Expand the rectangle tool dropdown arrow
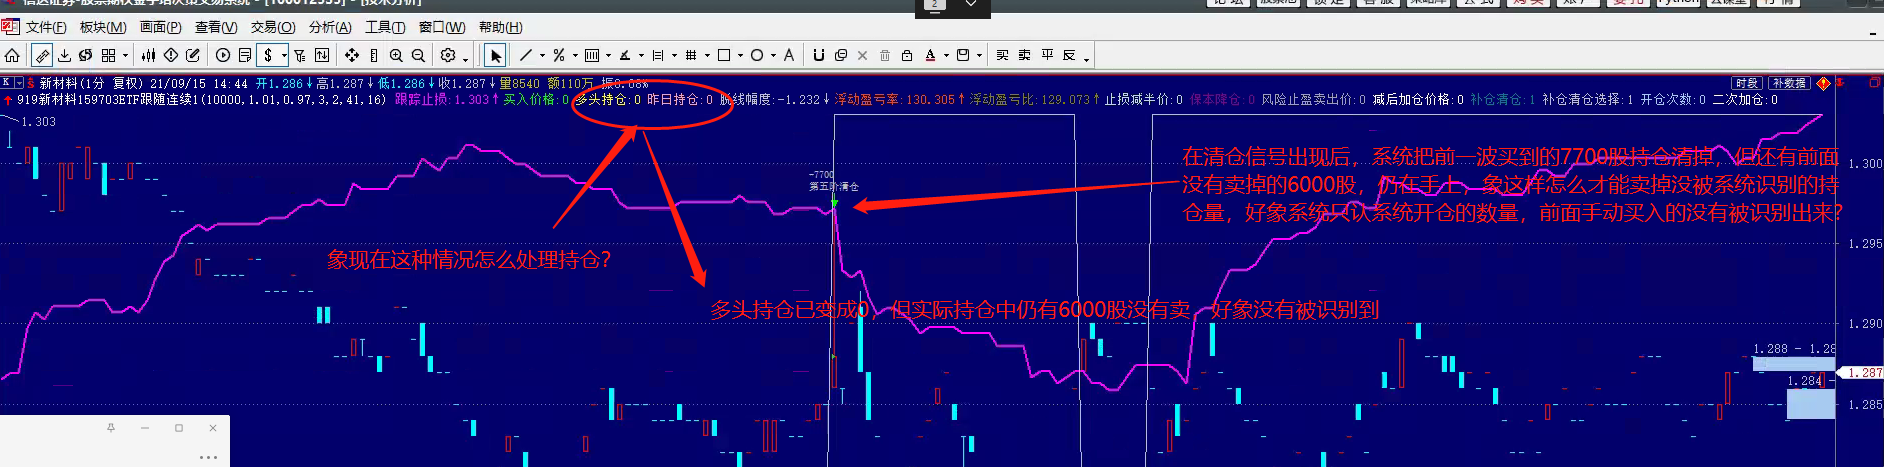This screenshot has height=467, width=1884. pos(741,55)
